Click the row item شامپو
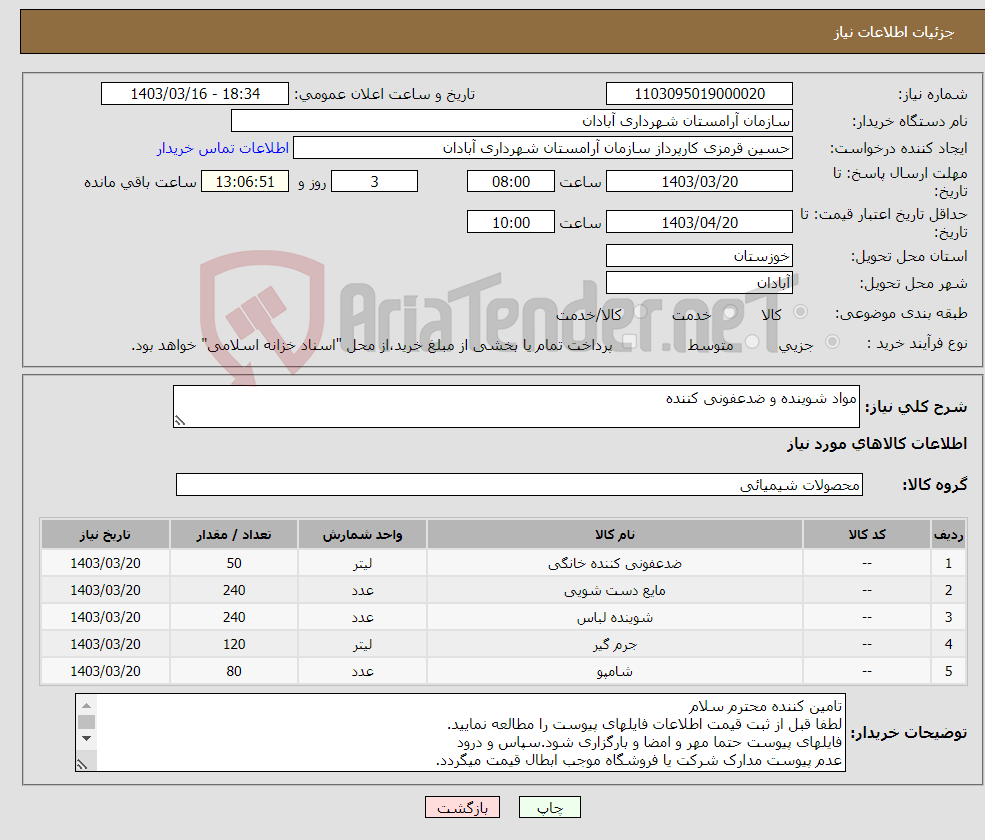 pos(615,671)
